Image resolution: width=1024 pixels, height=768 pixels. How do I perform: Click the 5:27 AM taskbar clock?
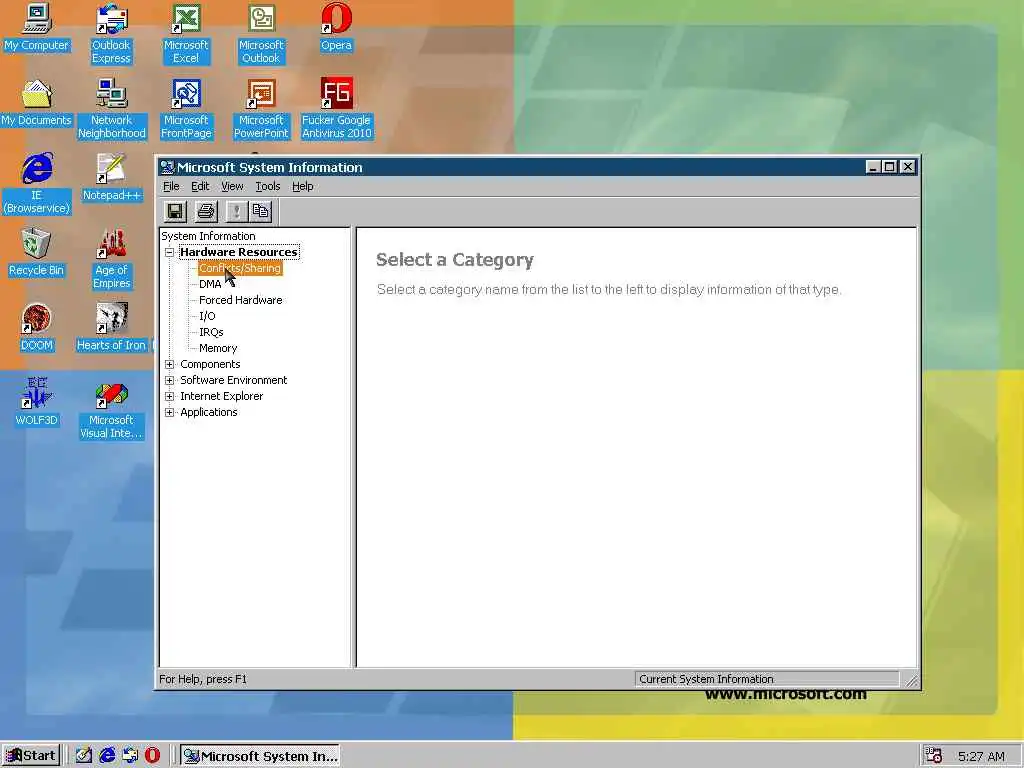(981, 756)
